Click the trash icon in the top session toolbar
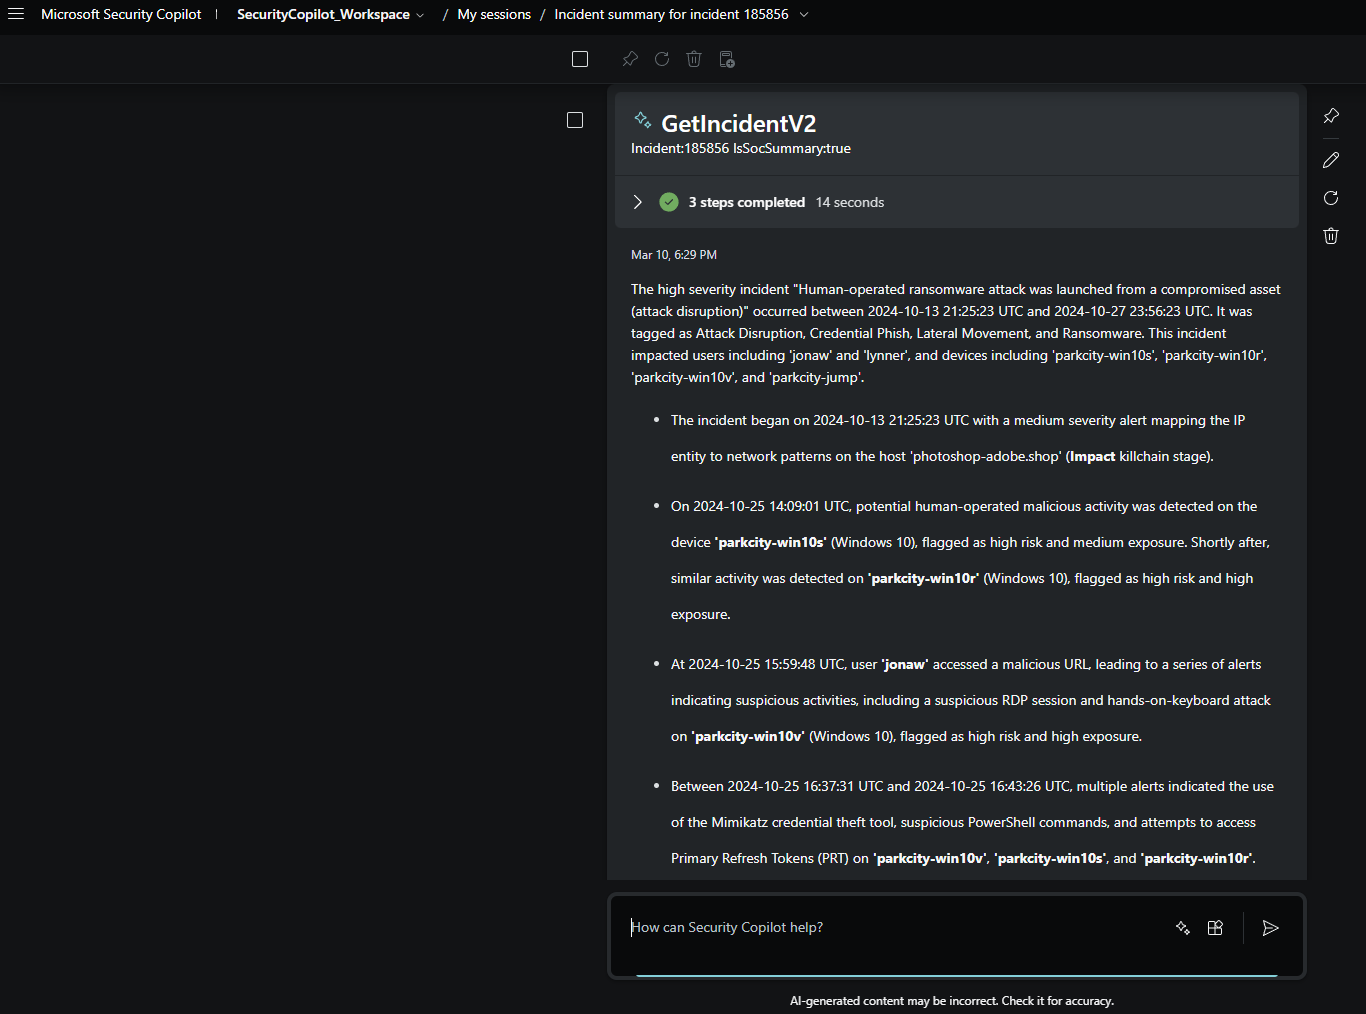The height and width of the screenshot is (1014, 1366). pos(694,59)
